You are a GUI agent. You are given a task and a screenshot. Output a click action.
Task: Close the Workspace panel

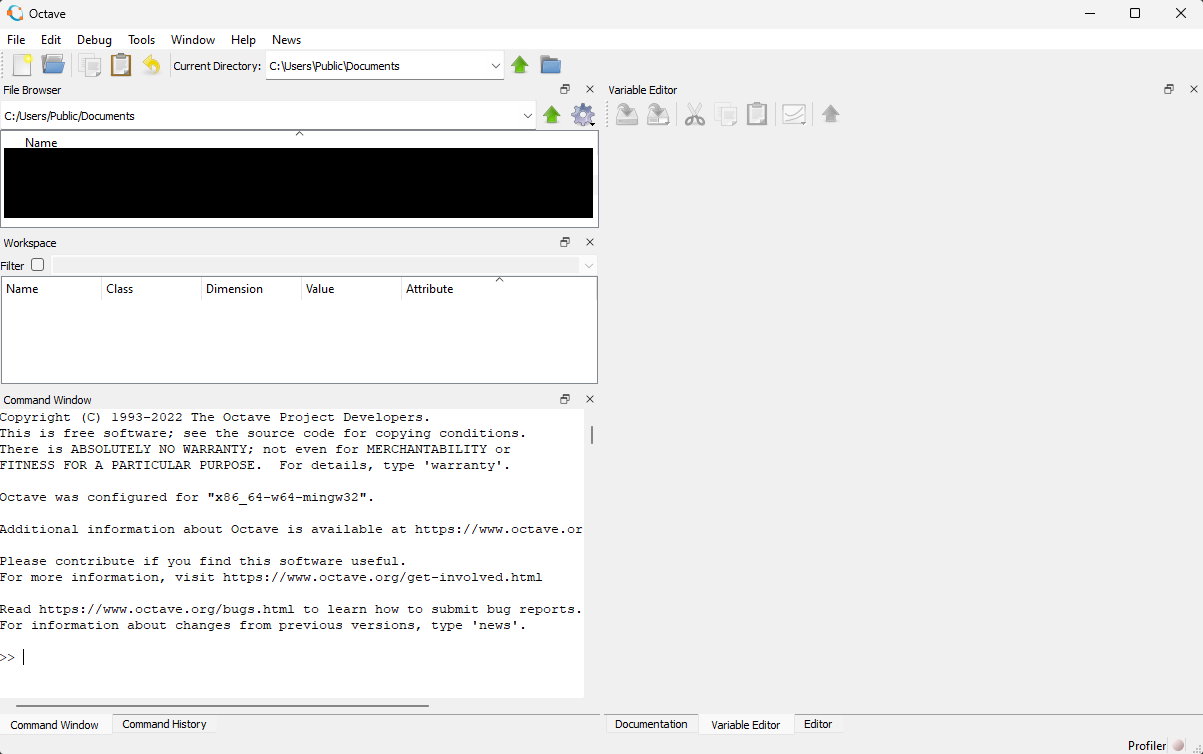click(x=589, y=242)
